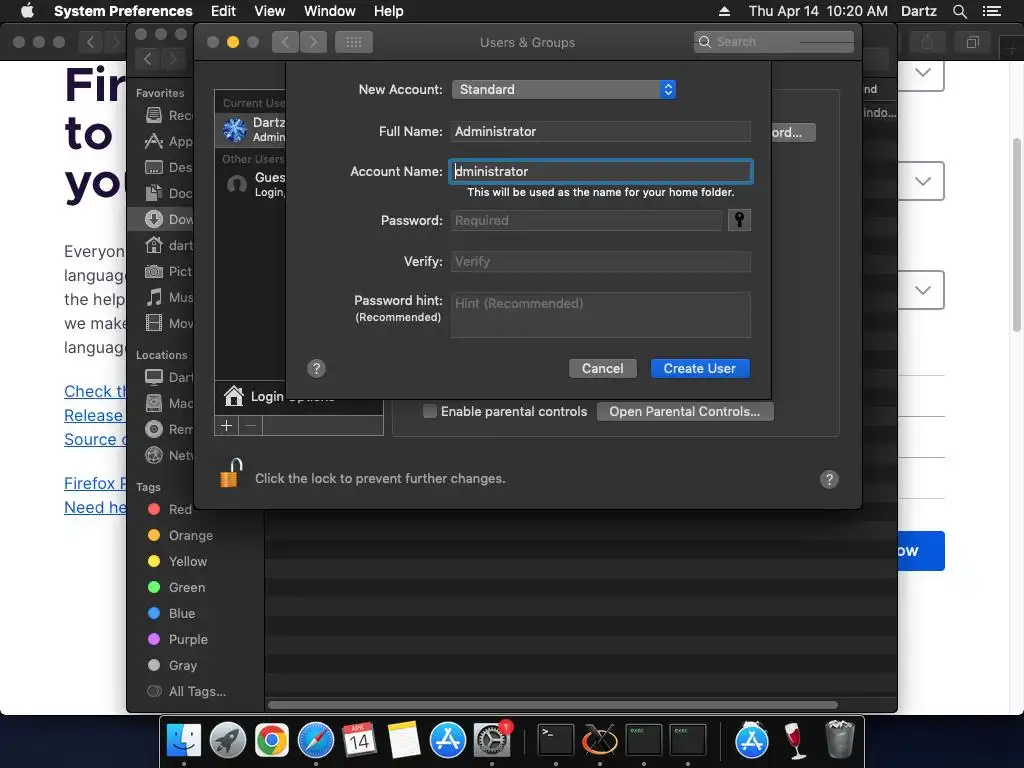Click the lock icon to prevent changes
The height and width of the screenshot is (768, 1024).
(x=231, y=474)
